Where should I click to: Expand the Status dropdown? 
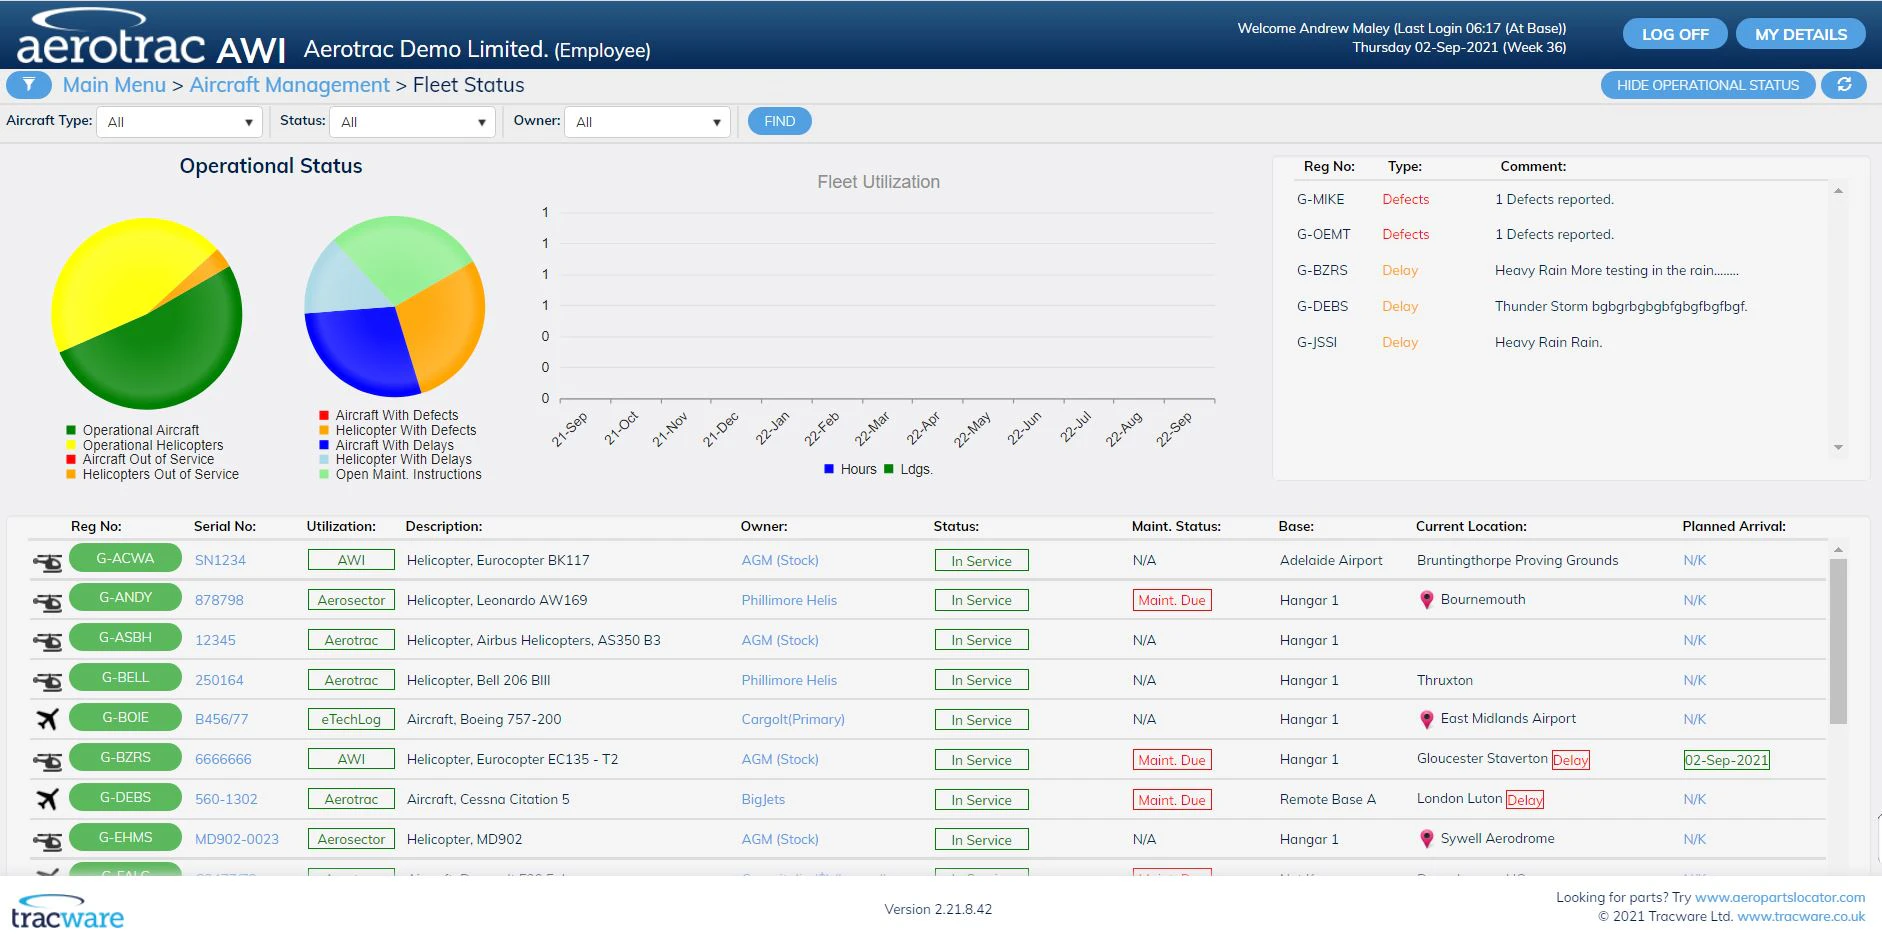point(411,121)
